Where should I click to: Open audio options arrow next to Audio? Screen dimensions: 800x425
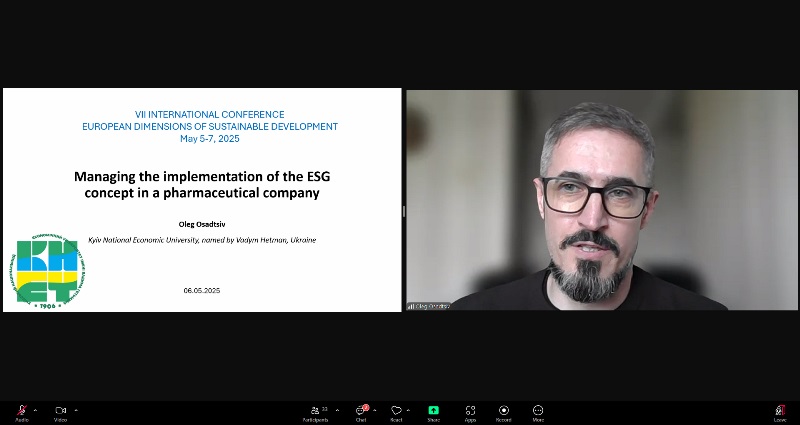point(35,410)
